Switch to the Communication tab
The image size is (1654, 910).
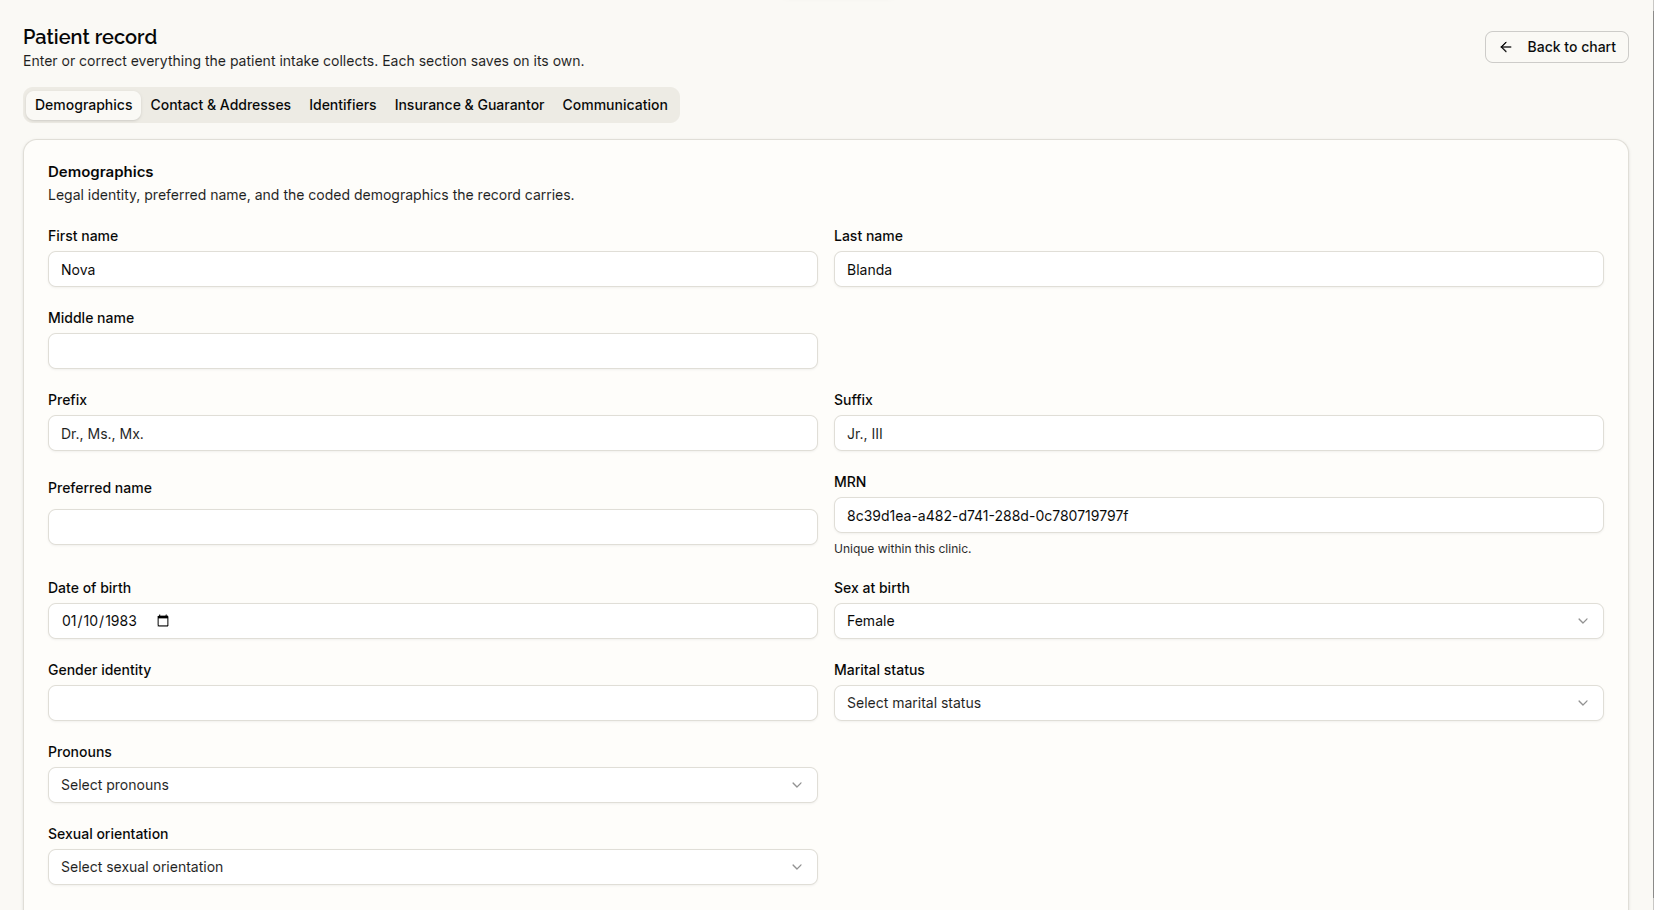(615, 105)
